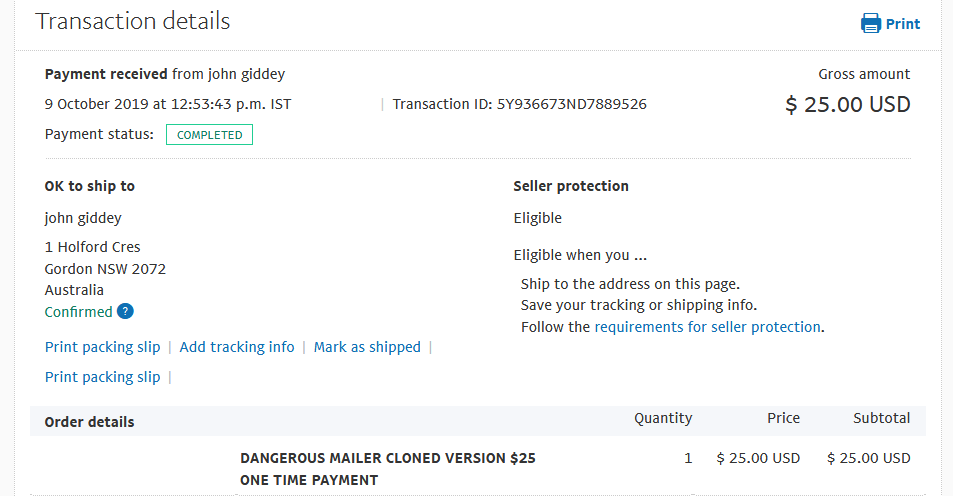Click the COMPLETED payment status badge
Image resolution: width=953 pixels, height=496 pixels.
210,135
